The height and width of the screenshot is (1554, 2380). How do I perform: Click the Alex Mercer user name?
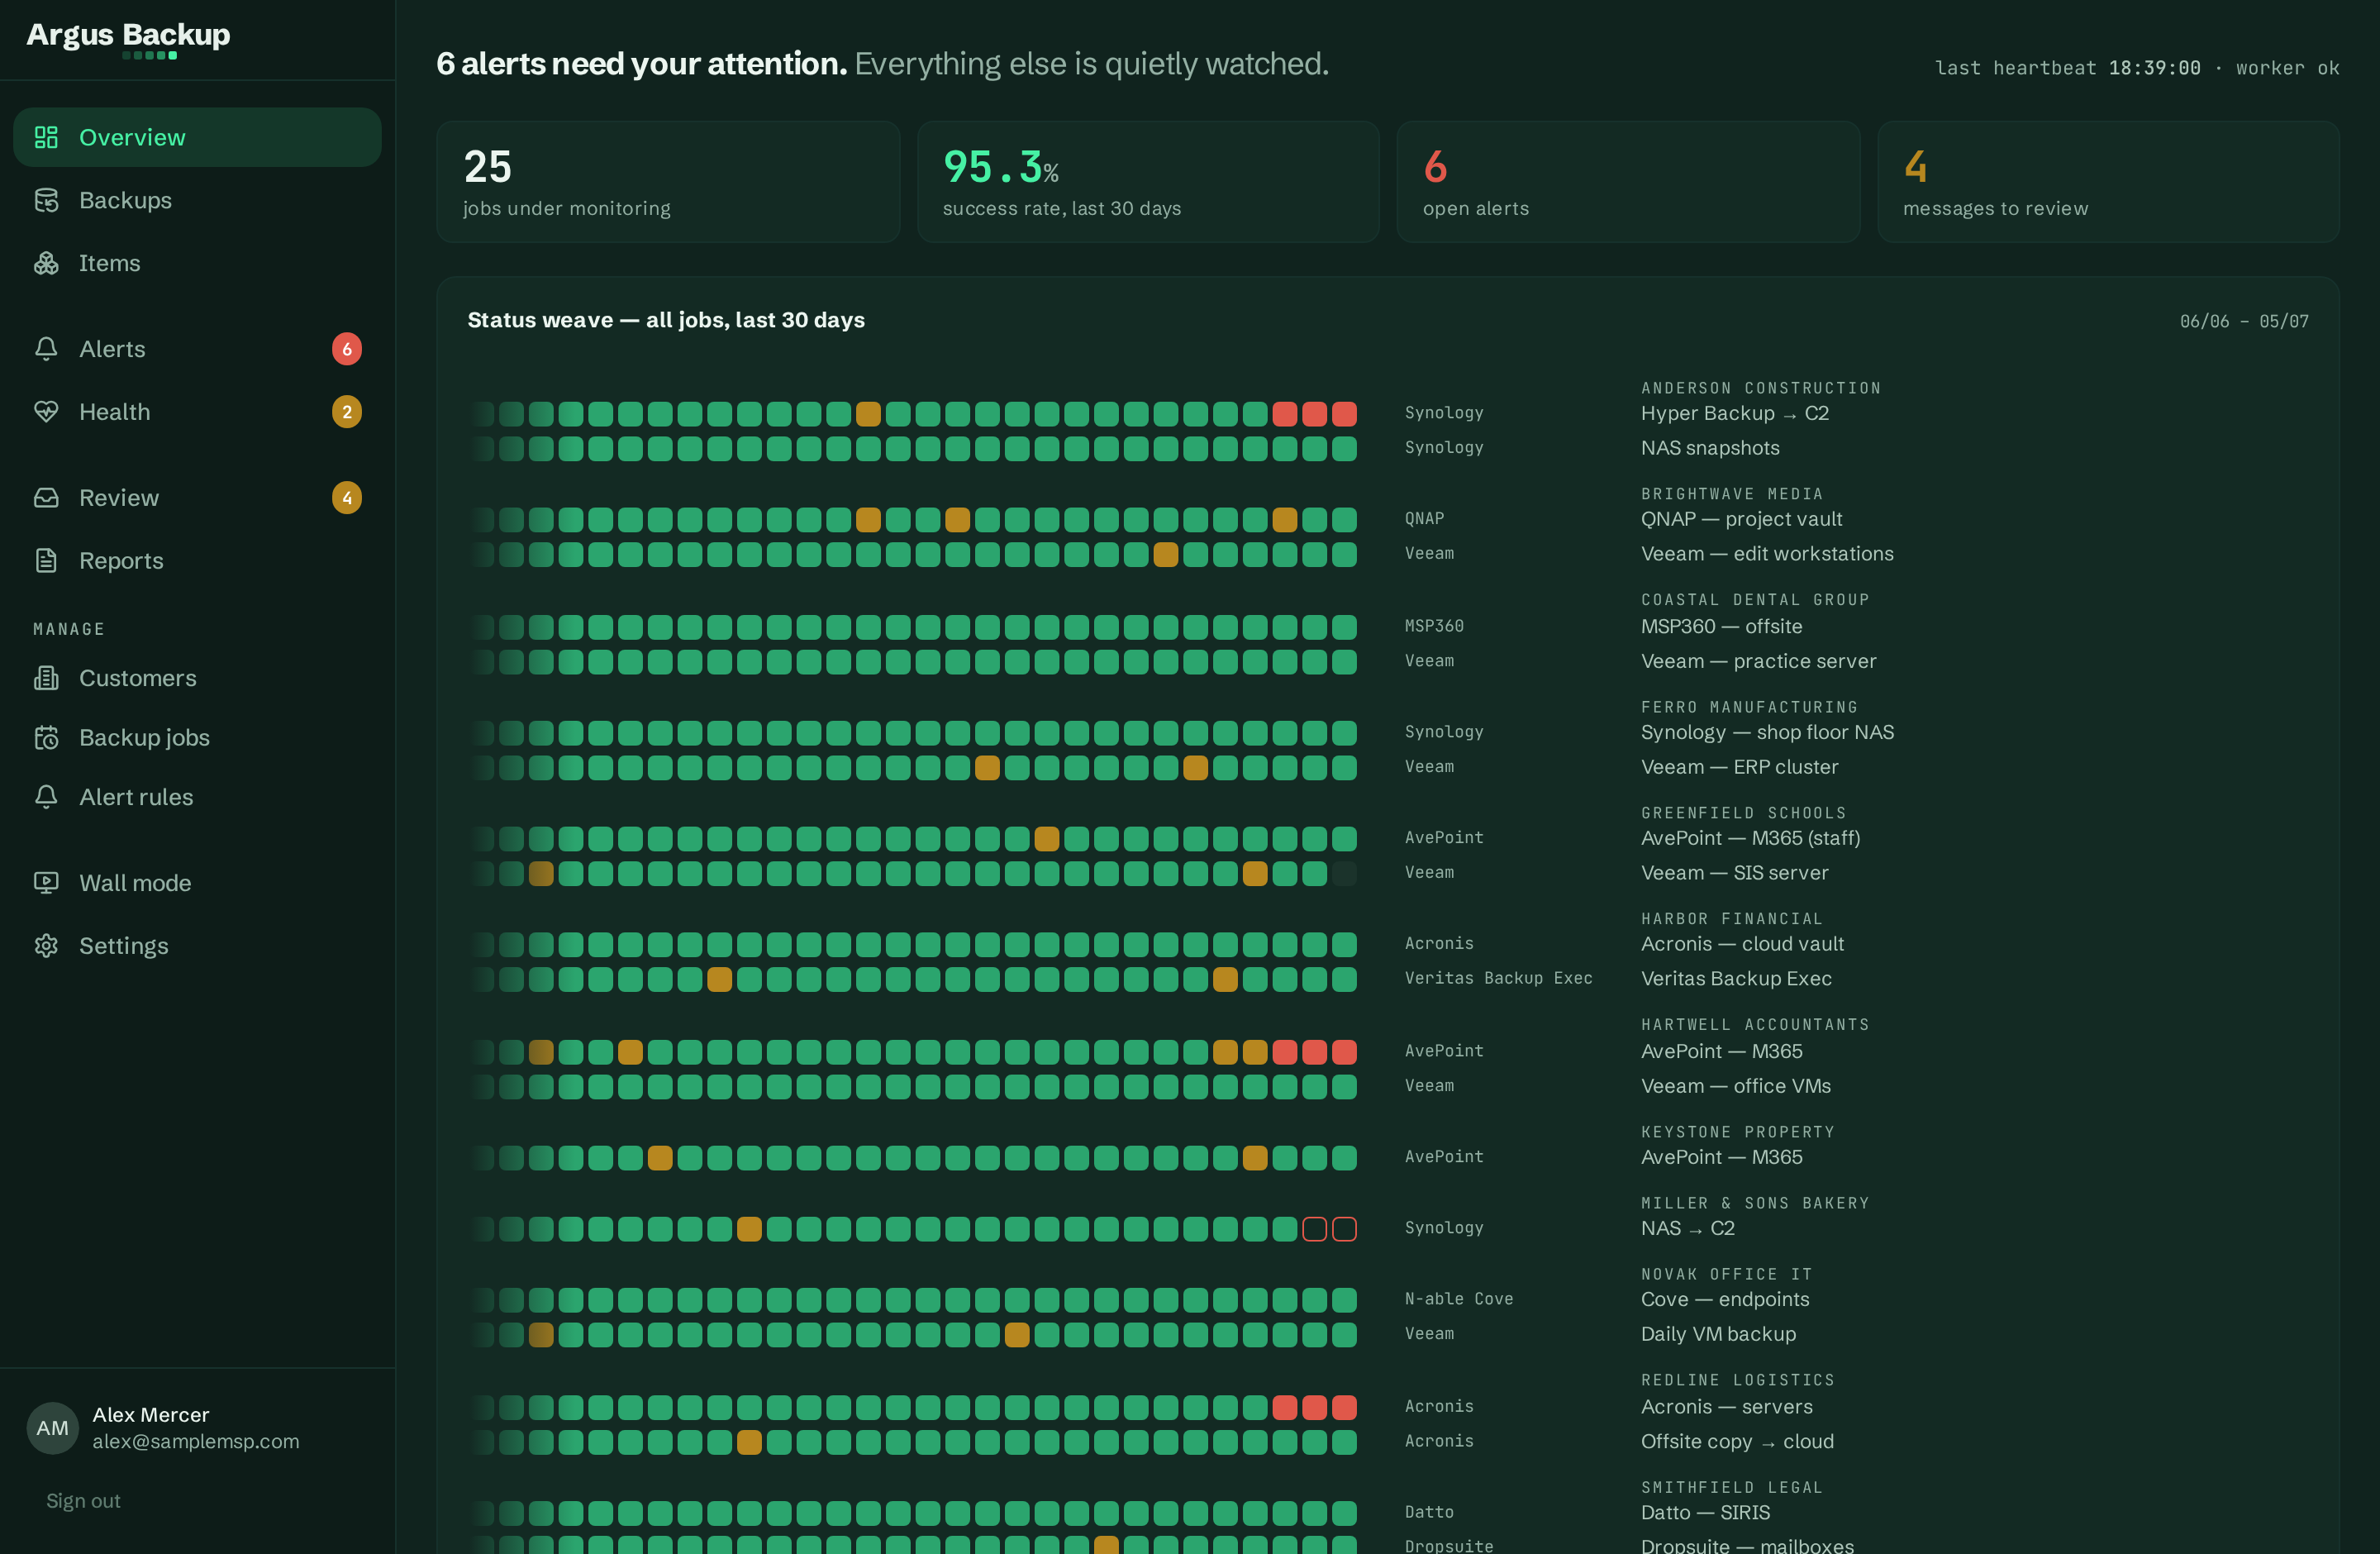(x=151, y=1415)
